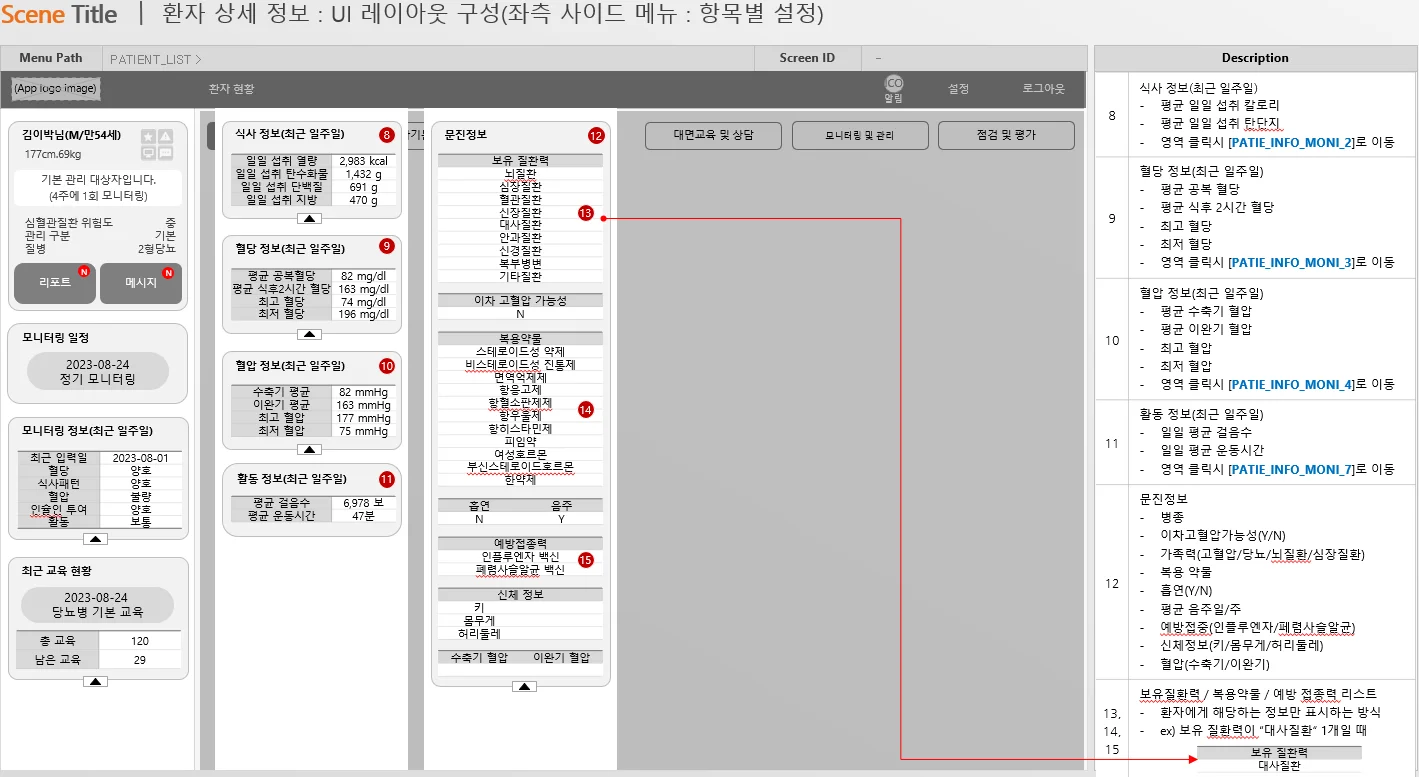This screenshot has width=1419, height=777.
Task: Click the N value under 흡연
Action: [x=479, y=519]
